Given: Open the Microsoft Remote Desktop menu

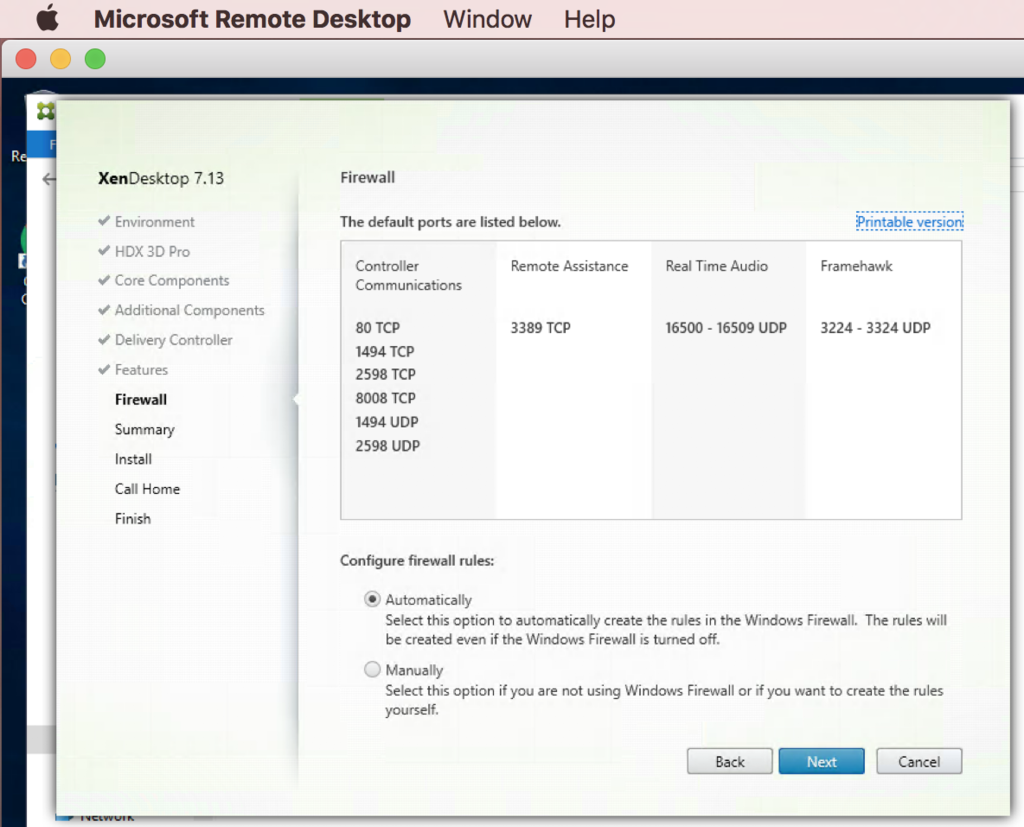Looking at the screenshot, I should pyautogui.click(x=252, y=19).
